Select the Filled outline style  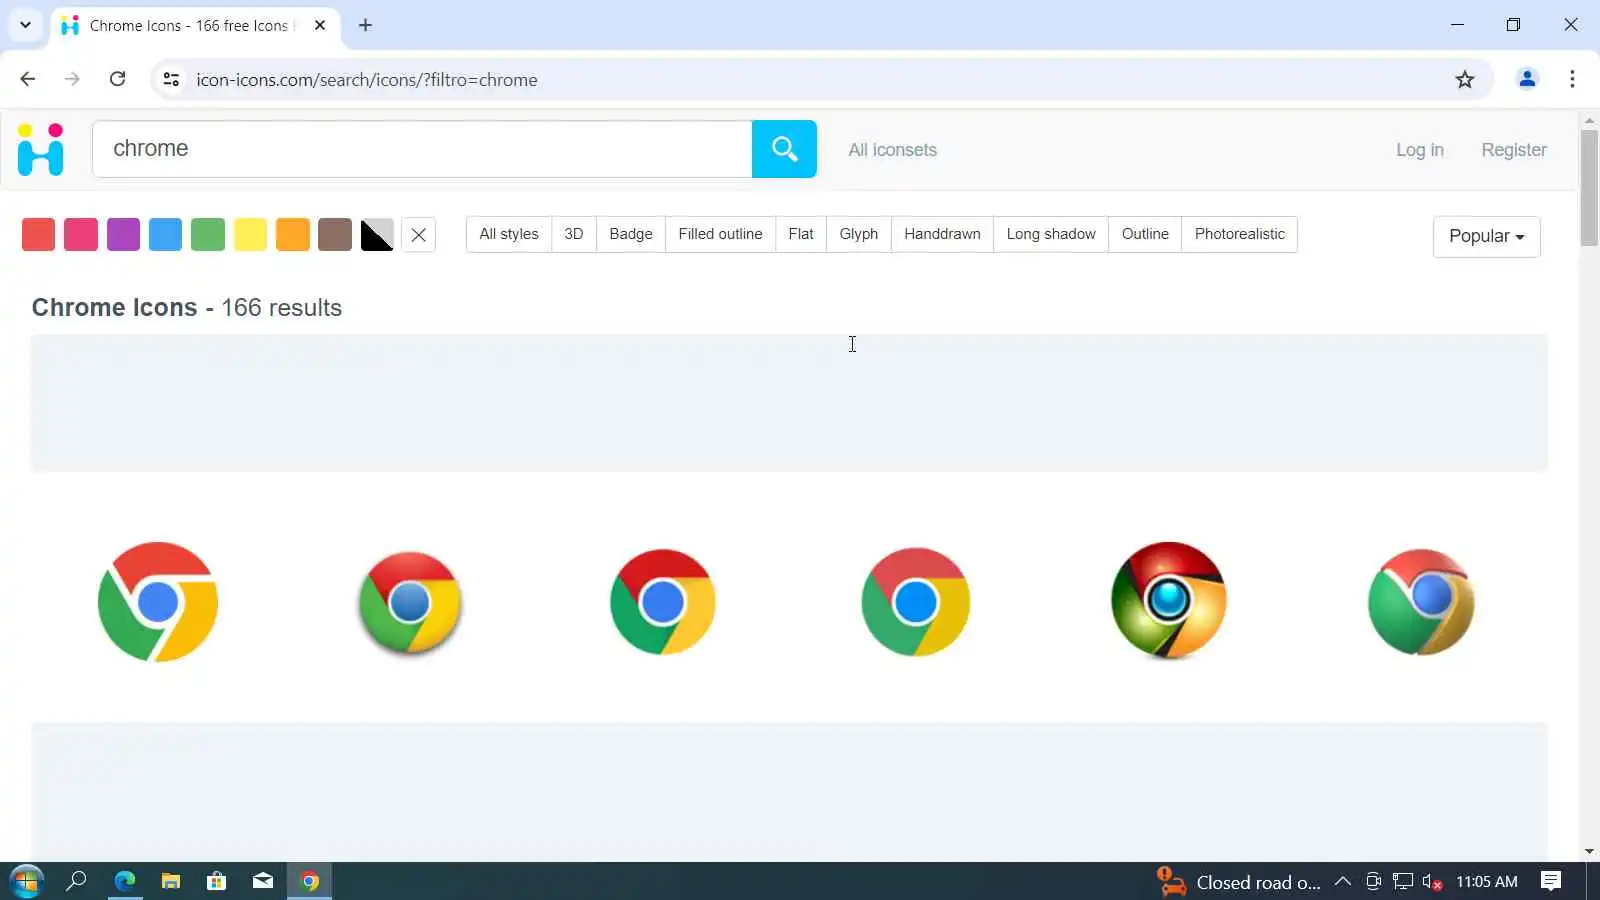coord(720,234)
